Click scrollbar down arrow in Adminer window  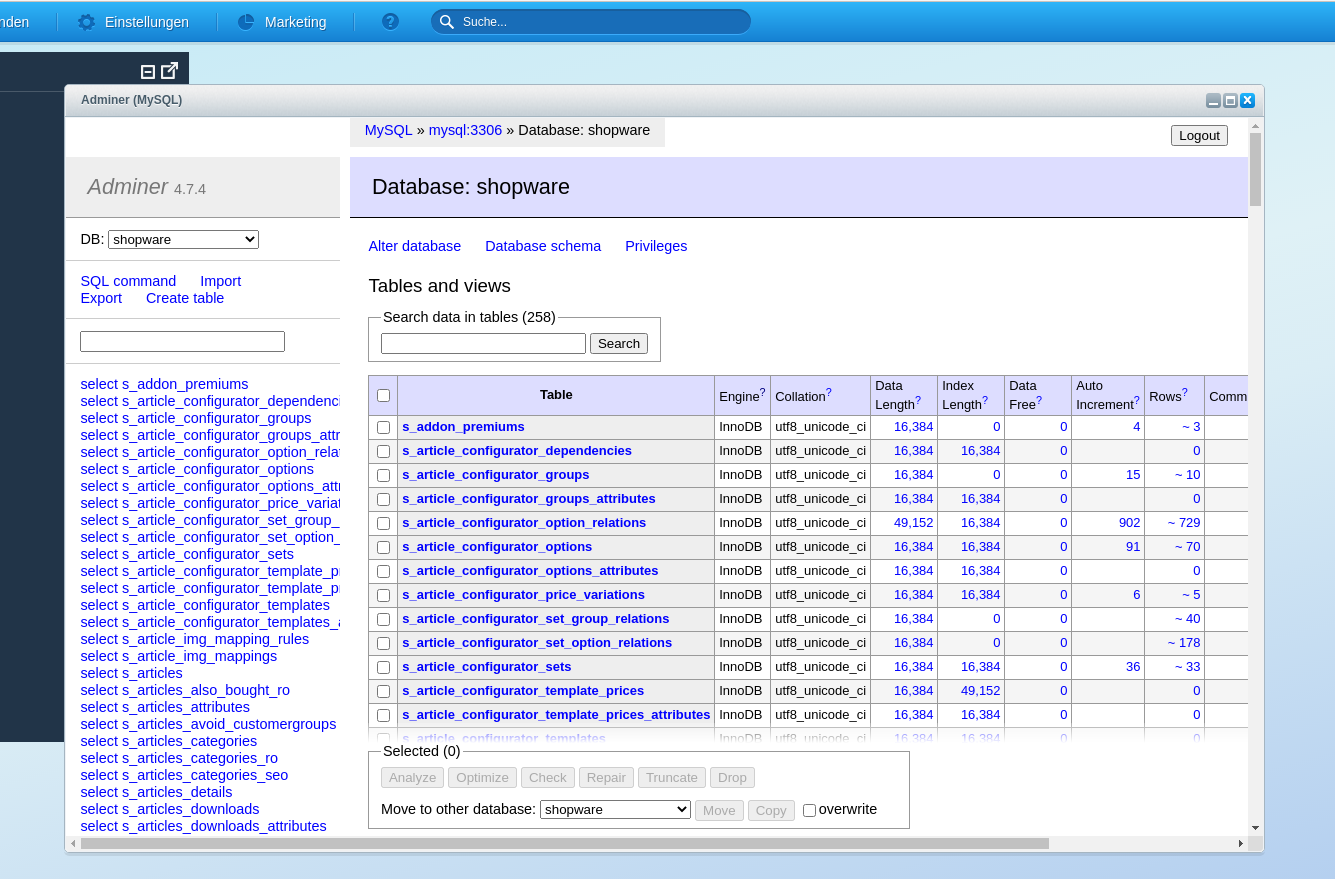point(1255,828)
